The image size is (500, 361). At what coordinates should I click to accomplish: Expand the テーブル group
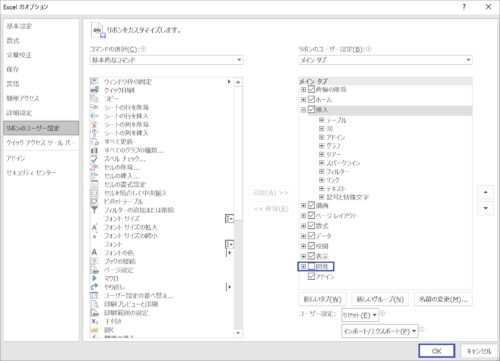[x=322, y=120]
